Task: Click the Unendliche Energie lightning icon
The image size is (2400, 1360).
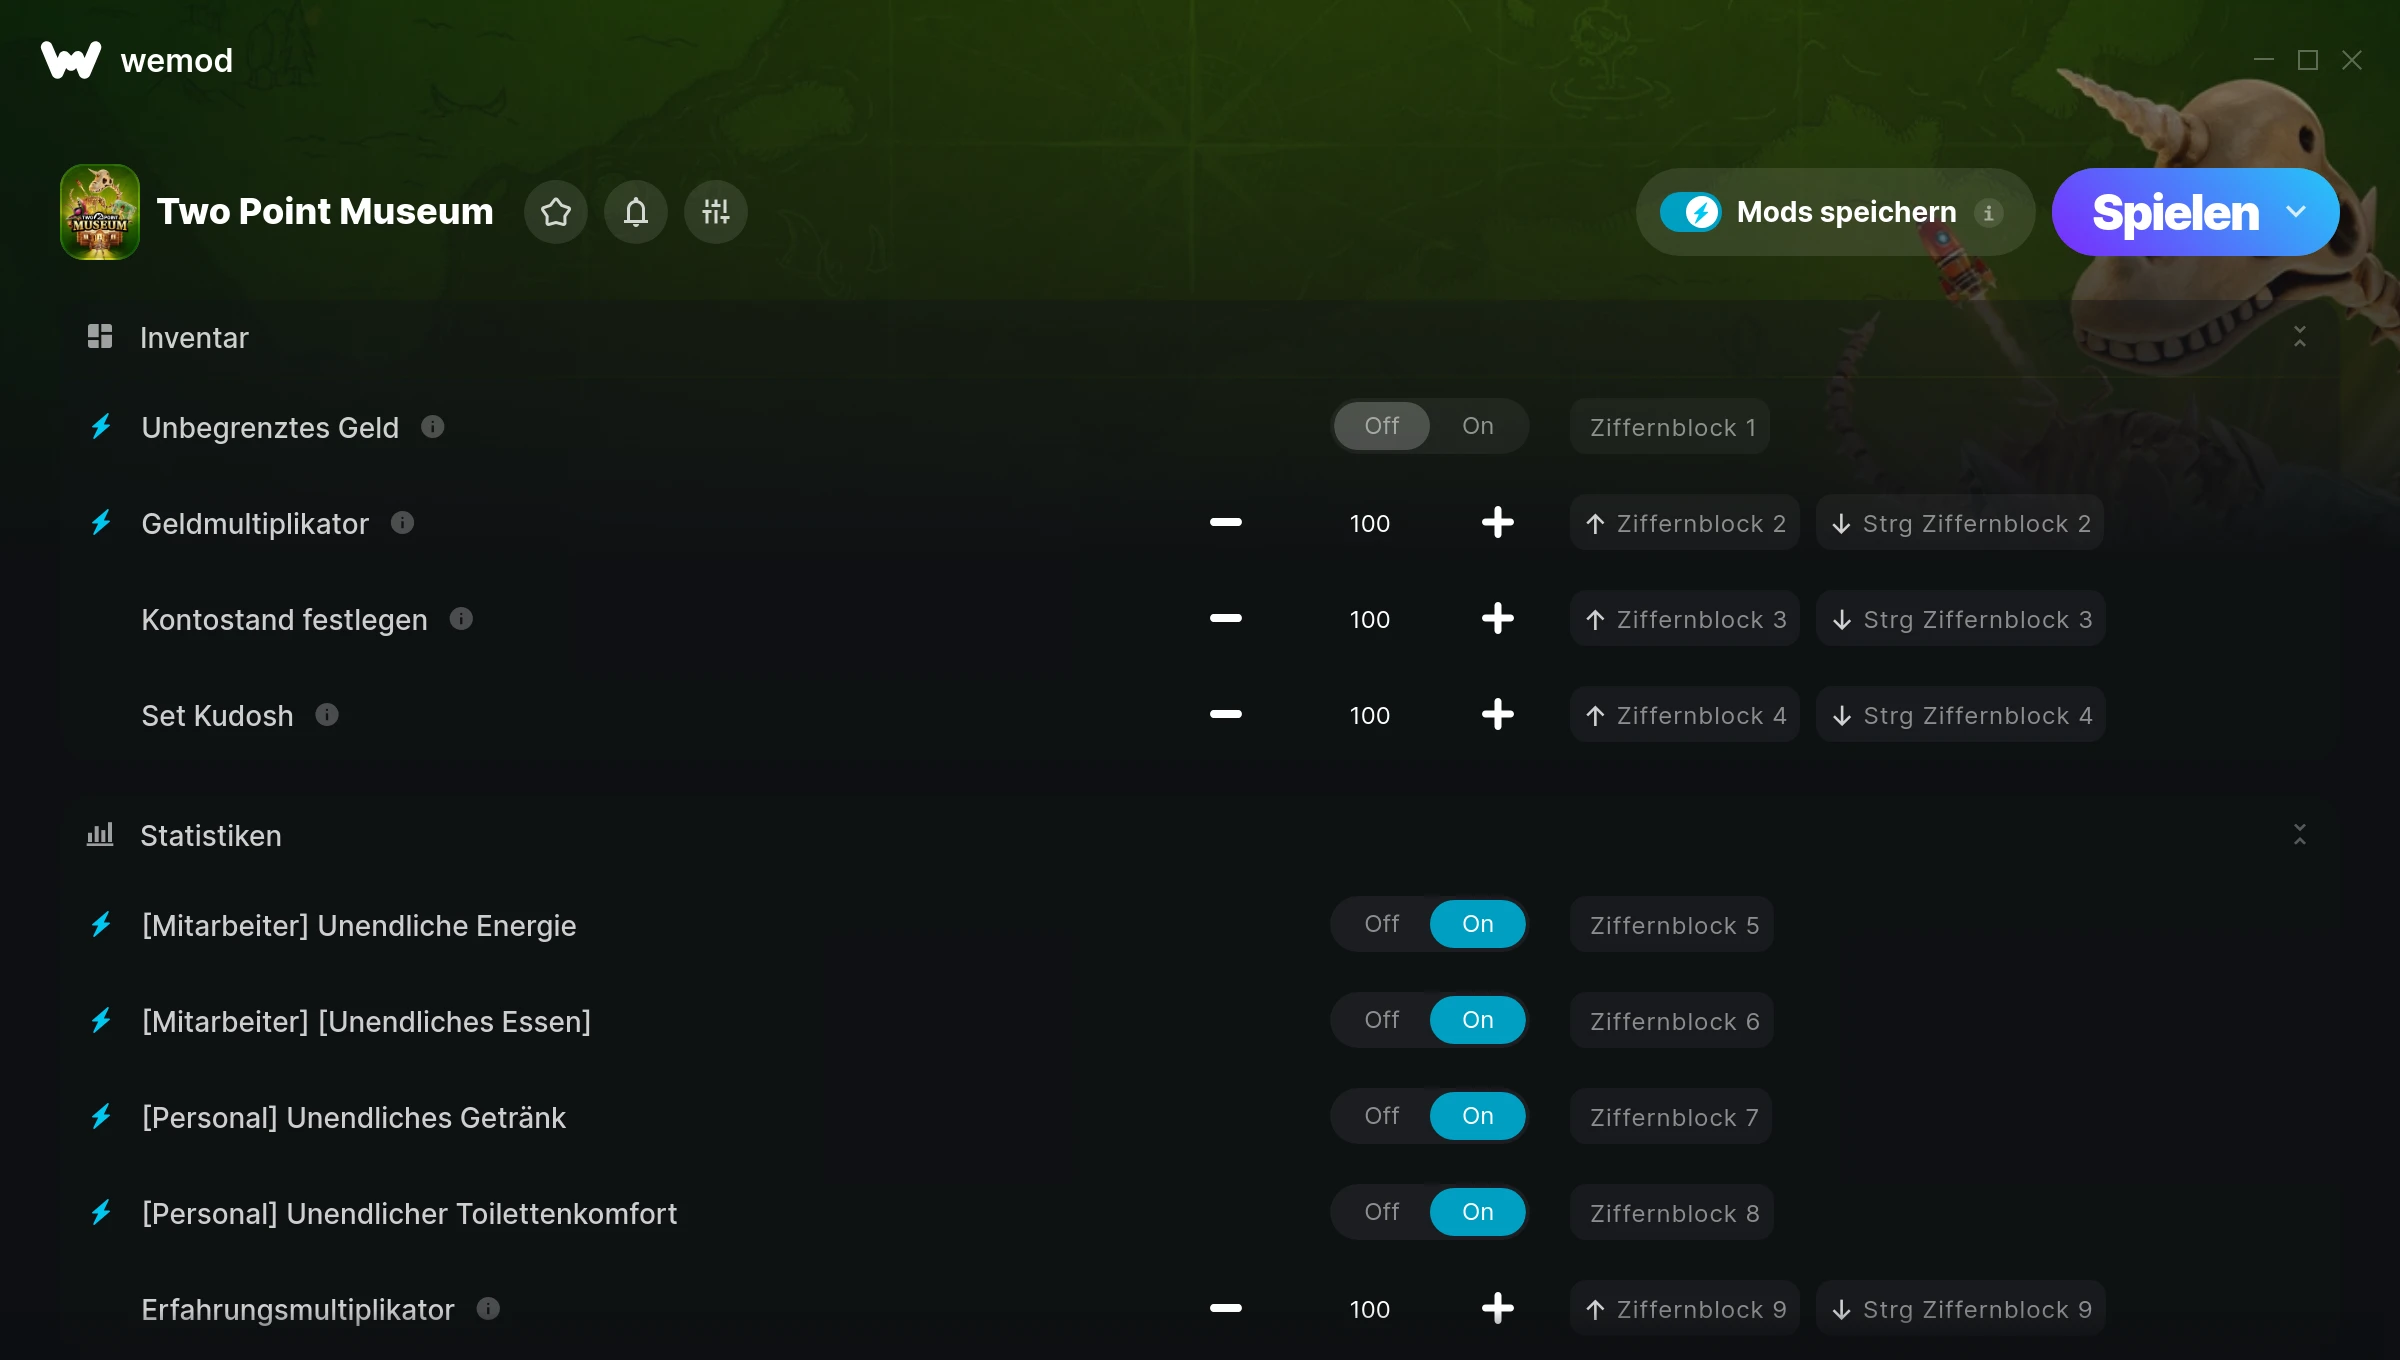Action: (101, 925)
